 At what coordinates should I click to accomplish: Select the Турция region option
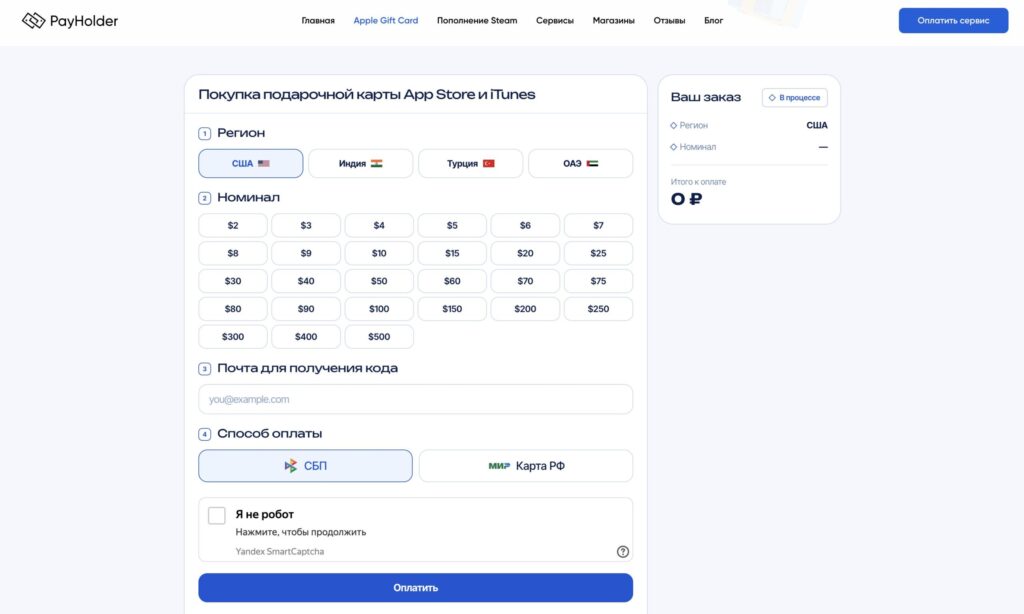click(x=470, y=163)
